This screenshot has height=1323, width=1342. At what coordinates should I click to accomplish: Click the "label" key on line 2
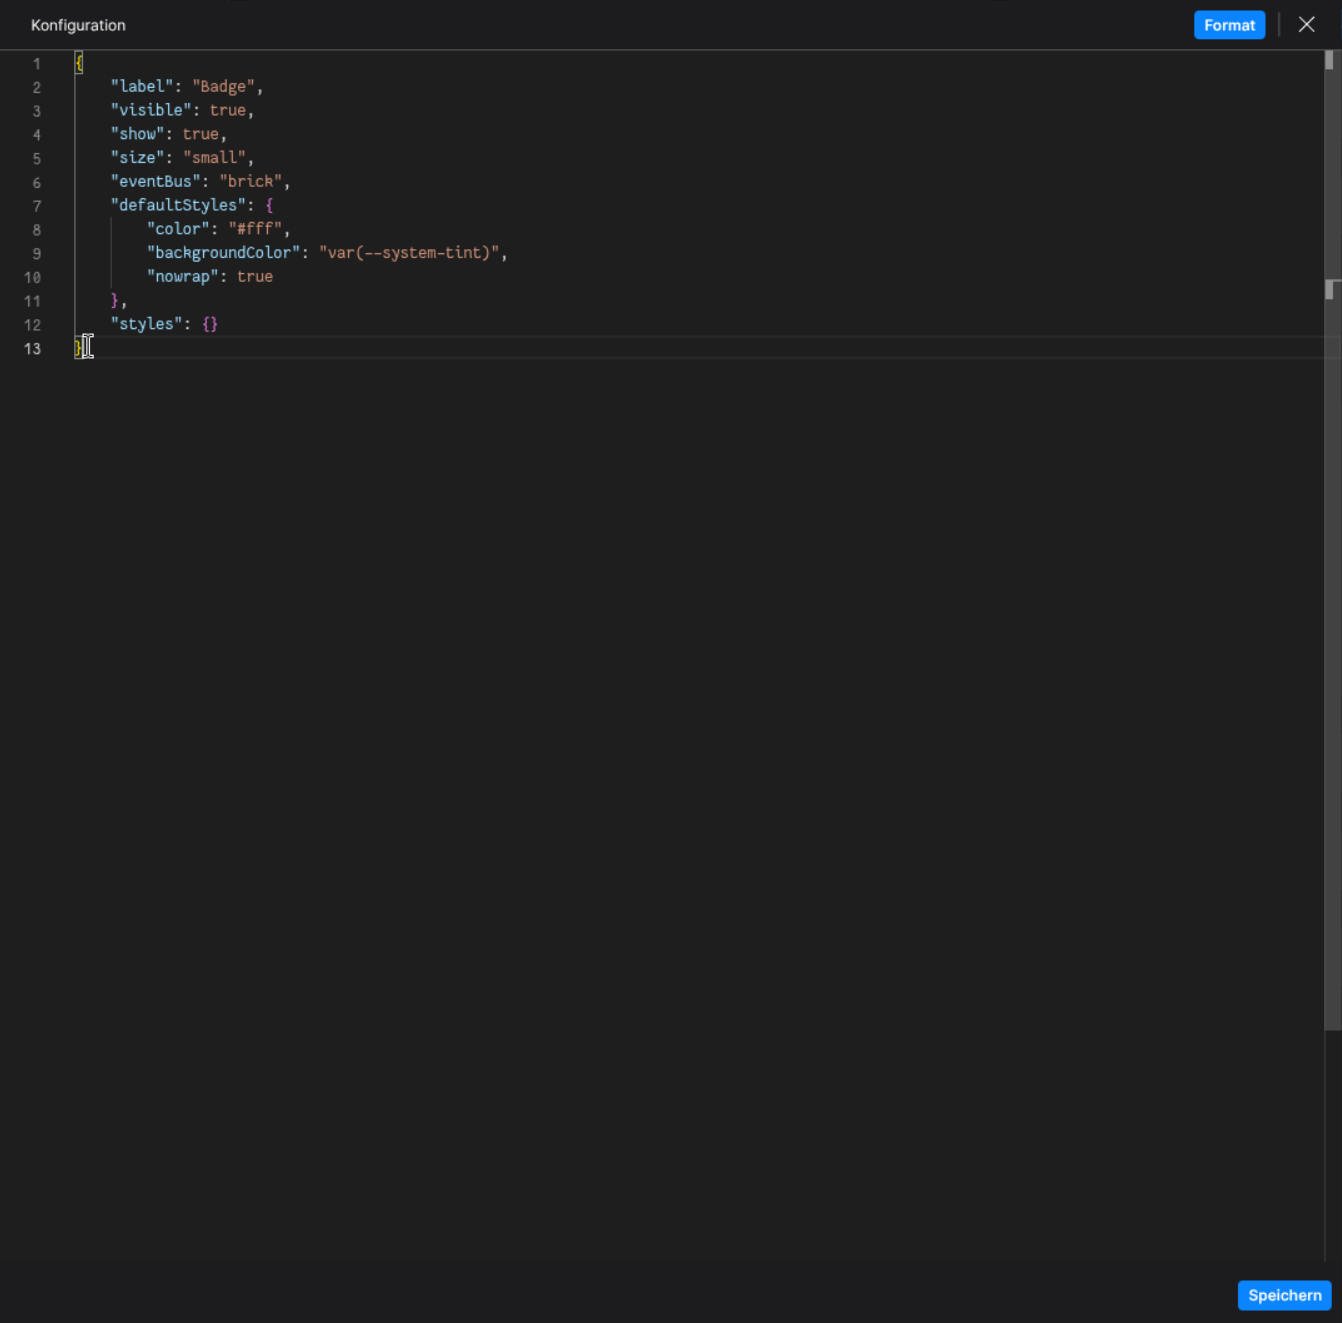click(142, 87)
